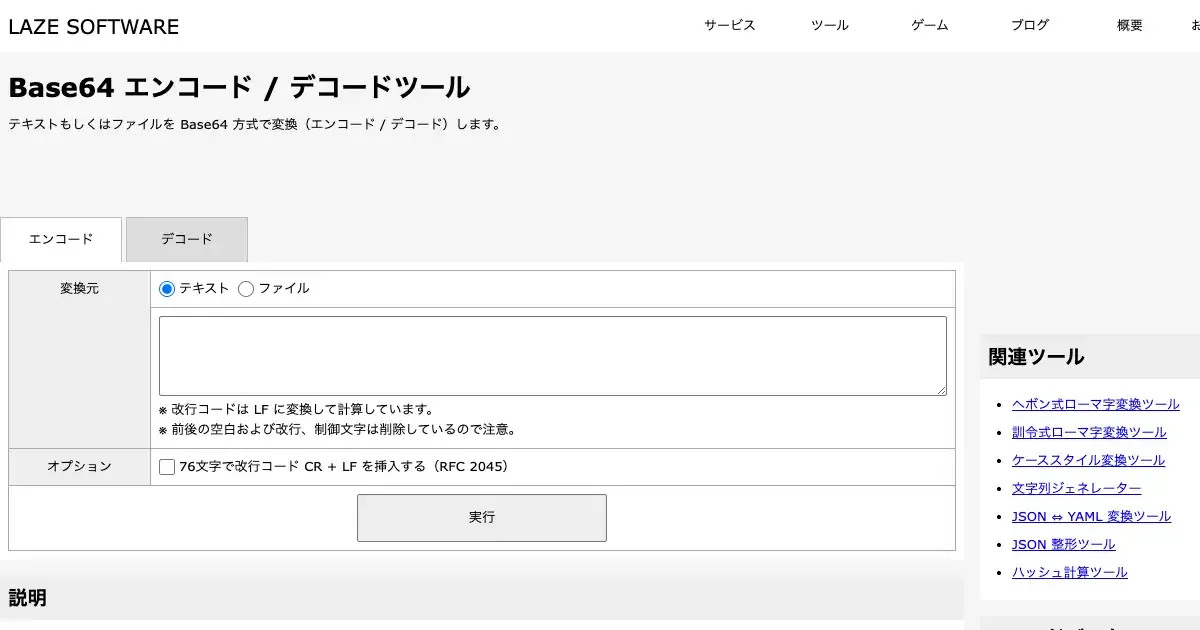The width and height of the screenshot is (1200, 630).
Task: Open the ツール navigation item
Action: pyautogui.click(x=829, y=26)
